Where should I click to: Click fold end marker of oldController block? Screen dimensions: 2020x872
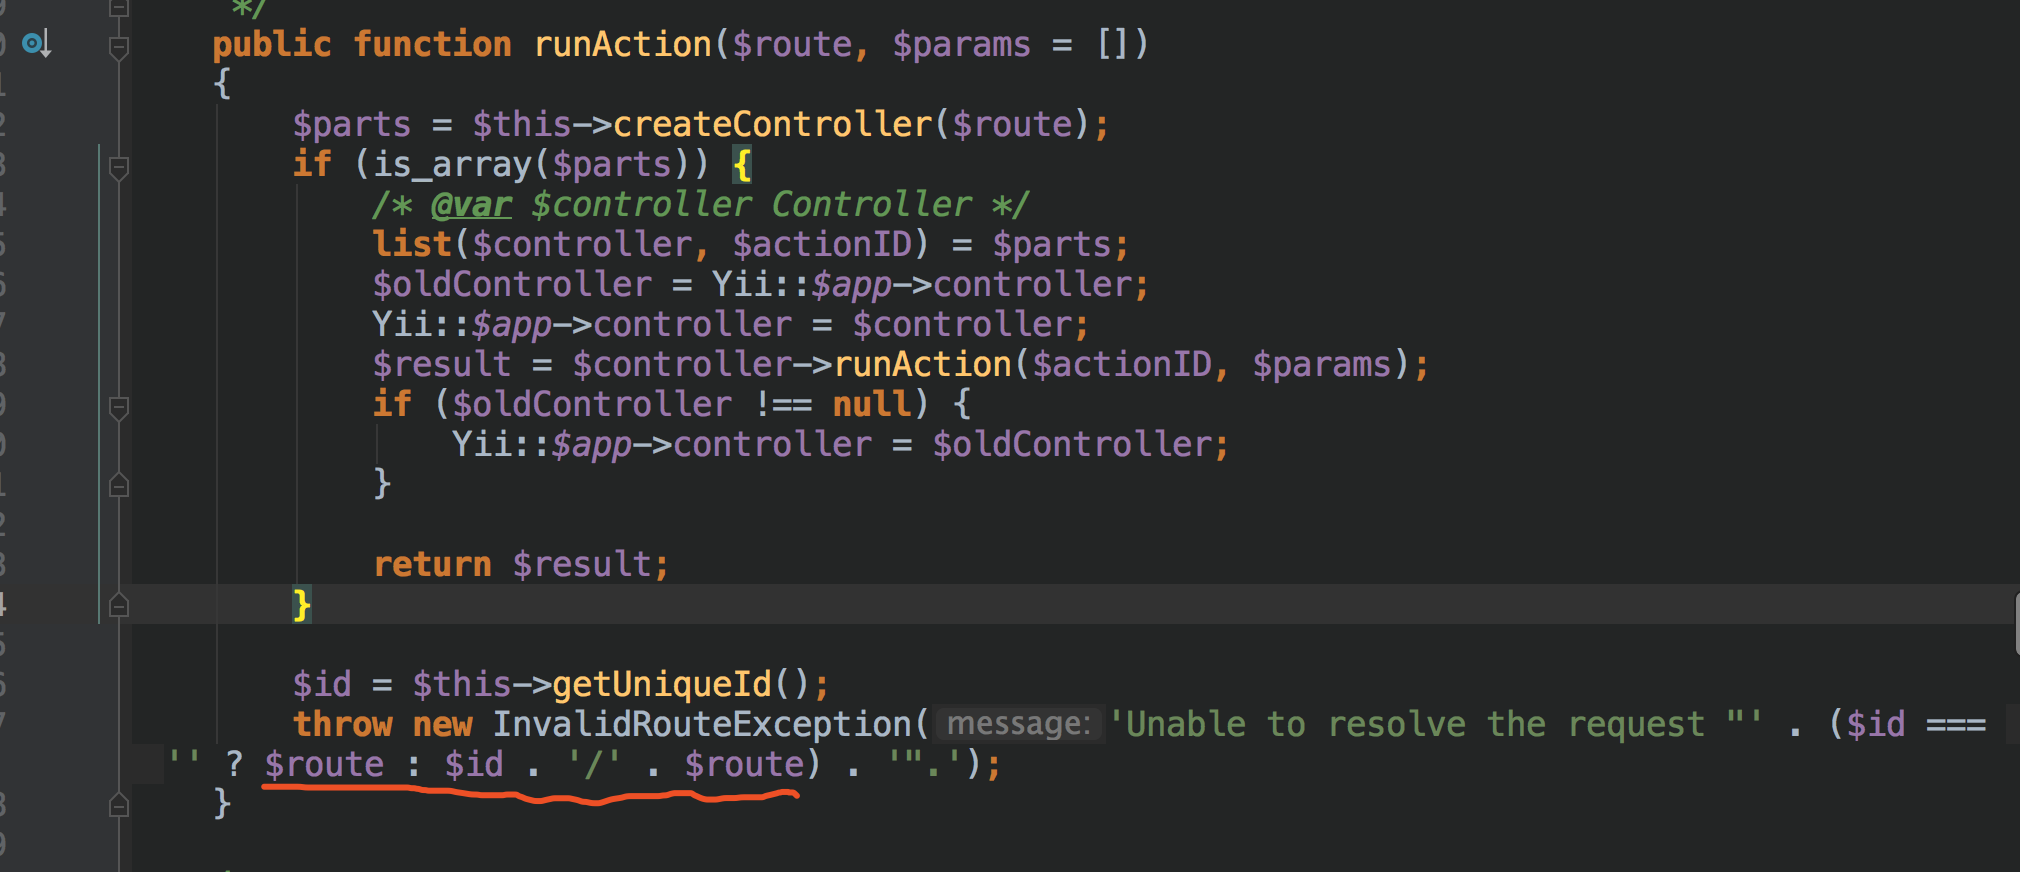118,485
